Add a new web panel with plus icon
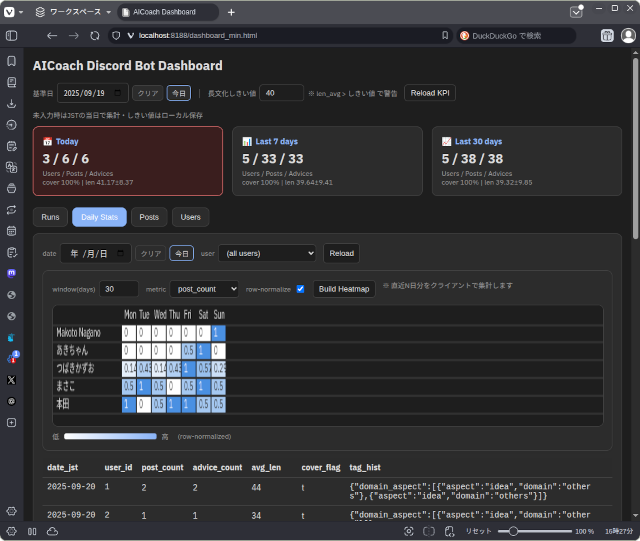 [x=12, y=423]
